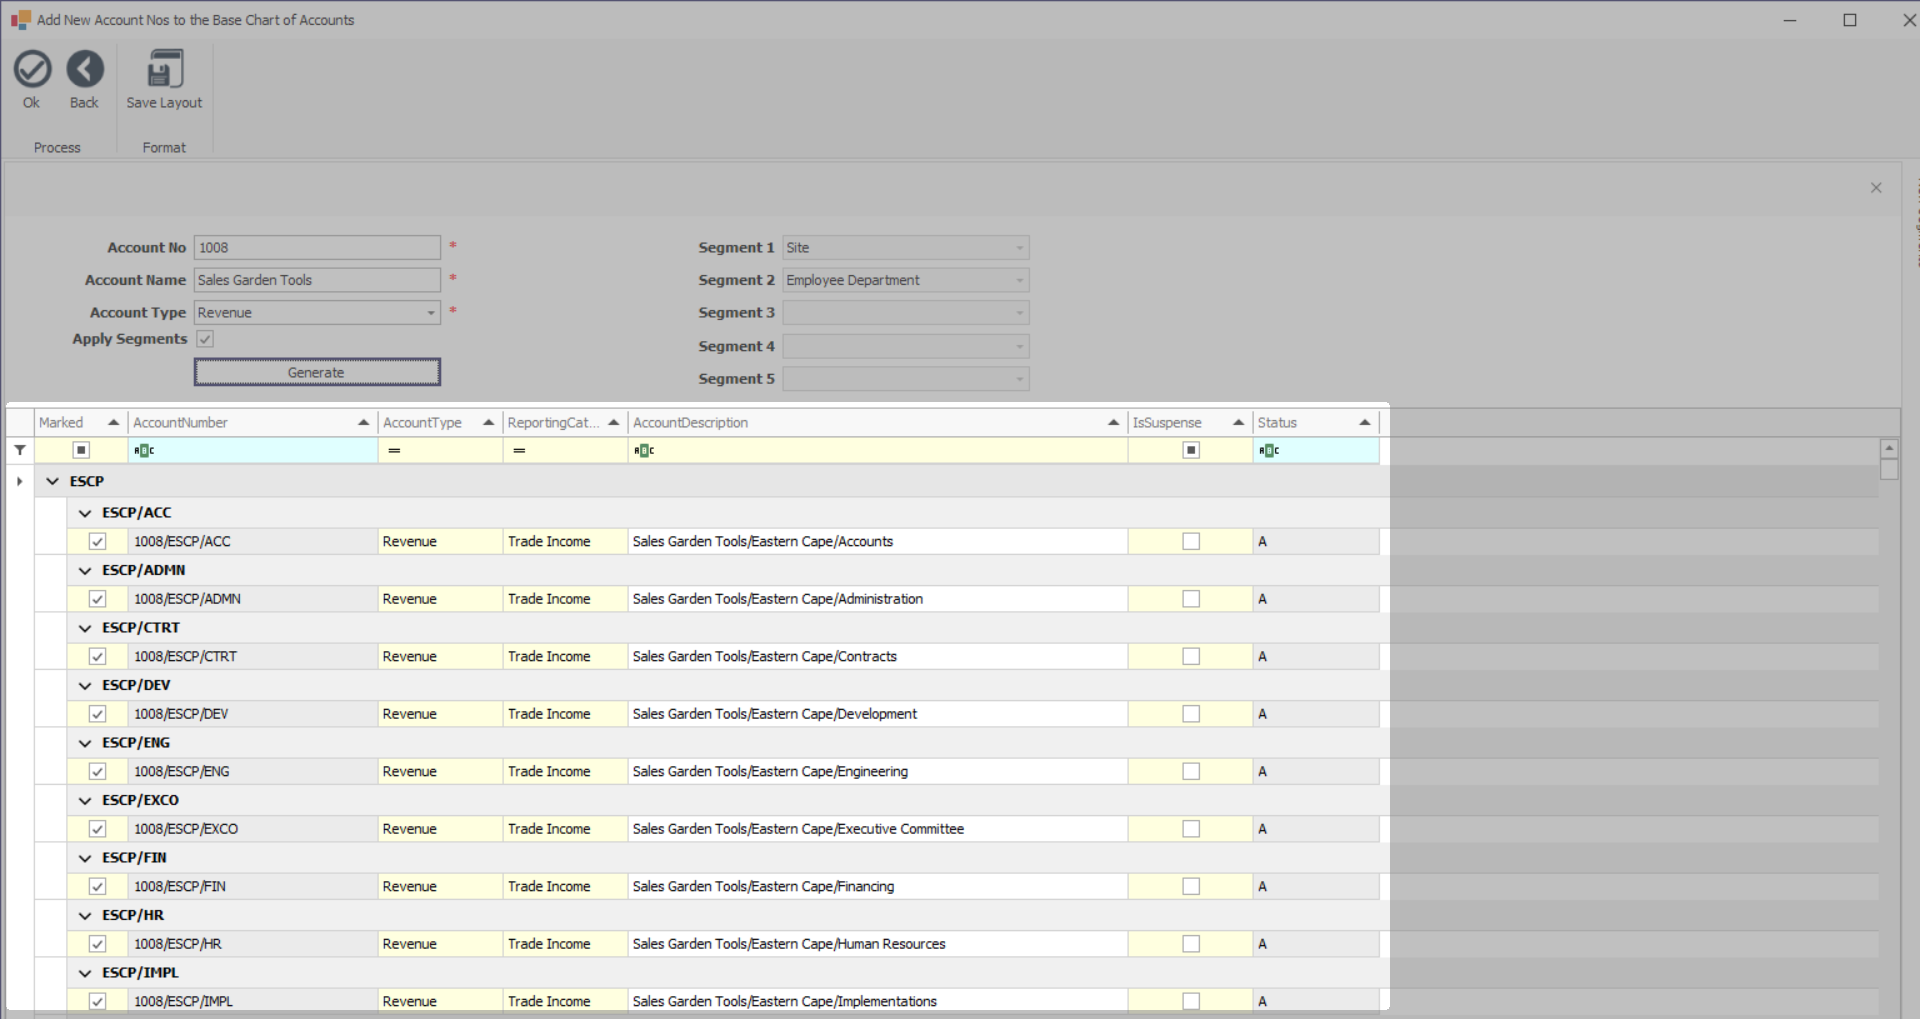Set IsSuspense for 1008/ESCP/HR

pos(1191,944)
